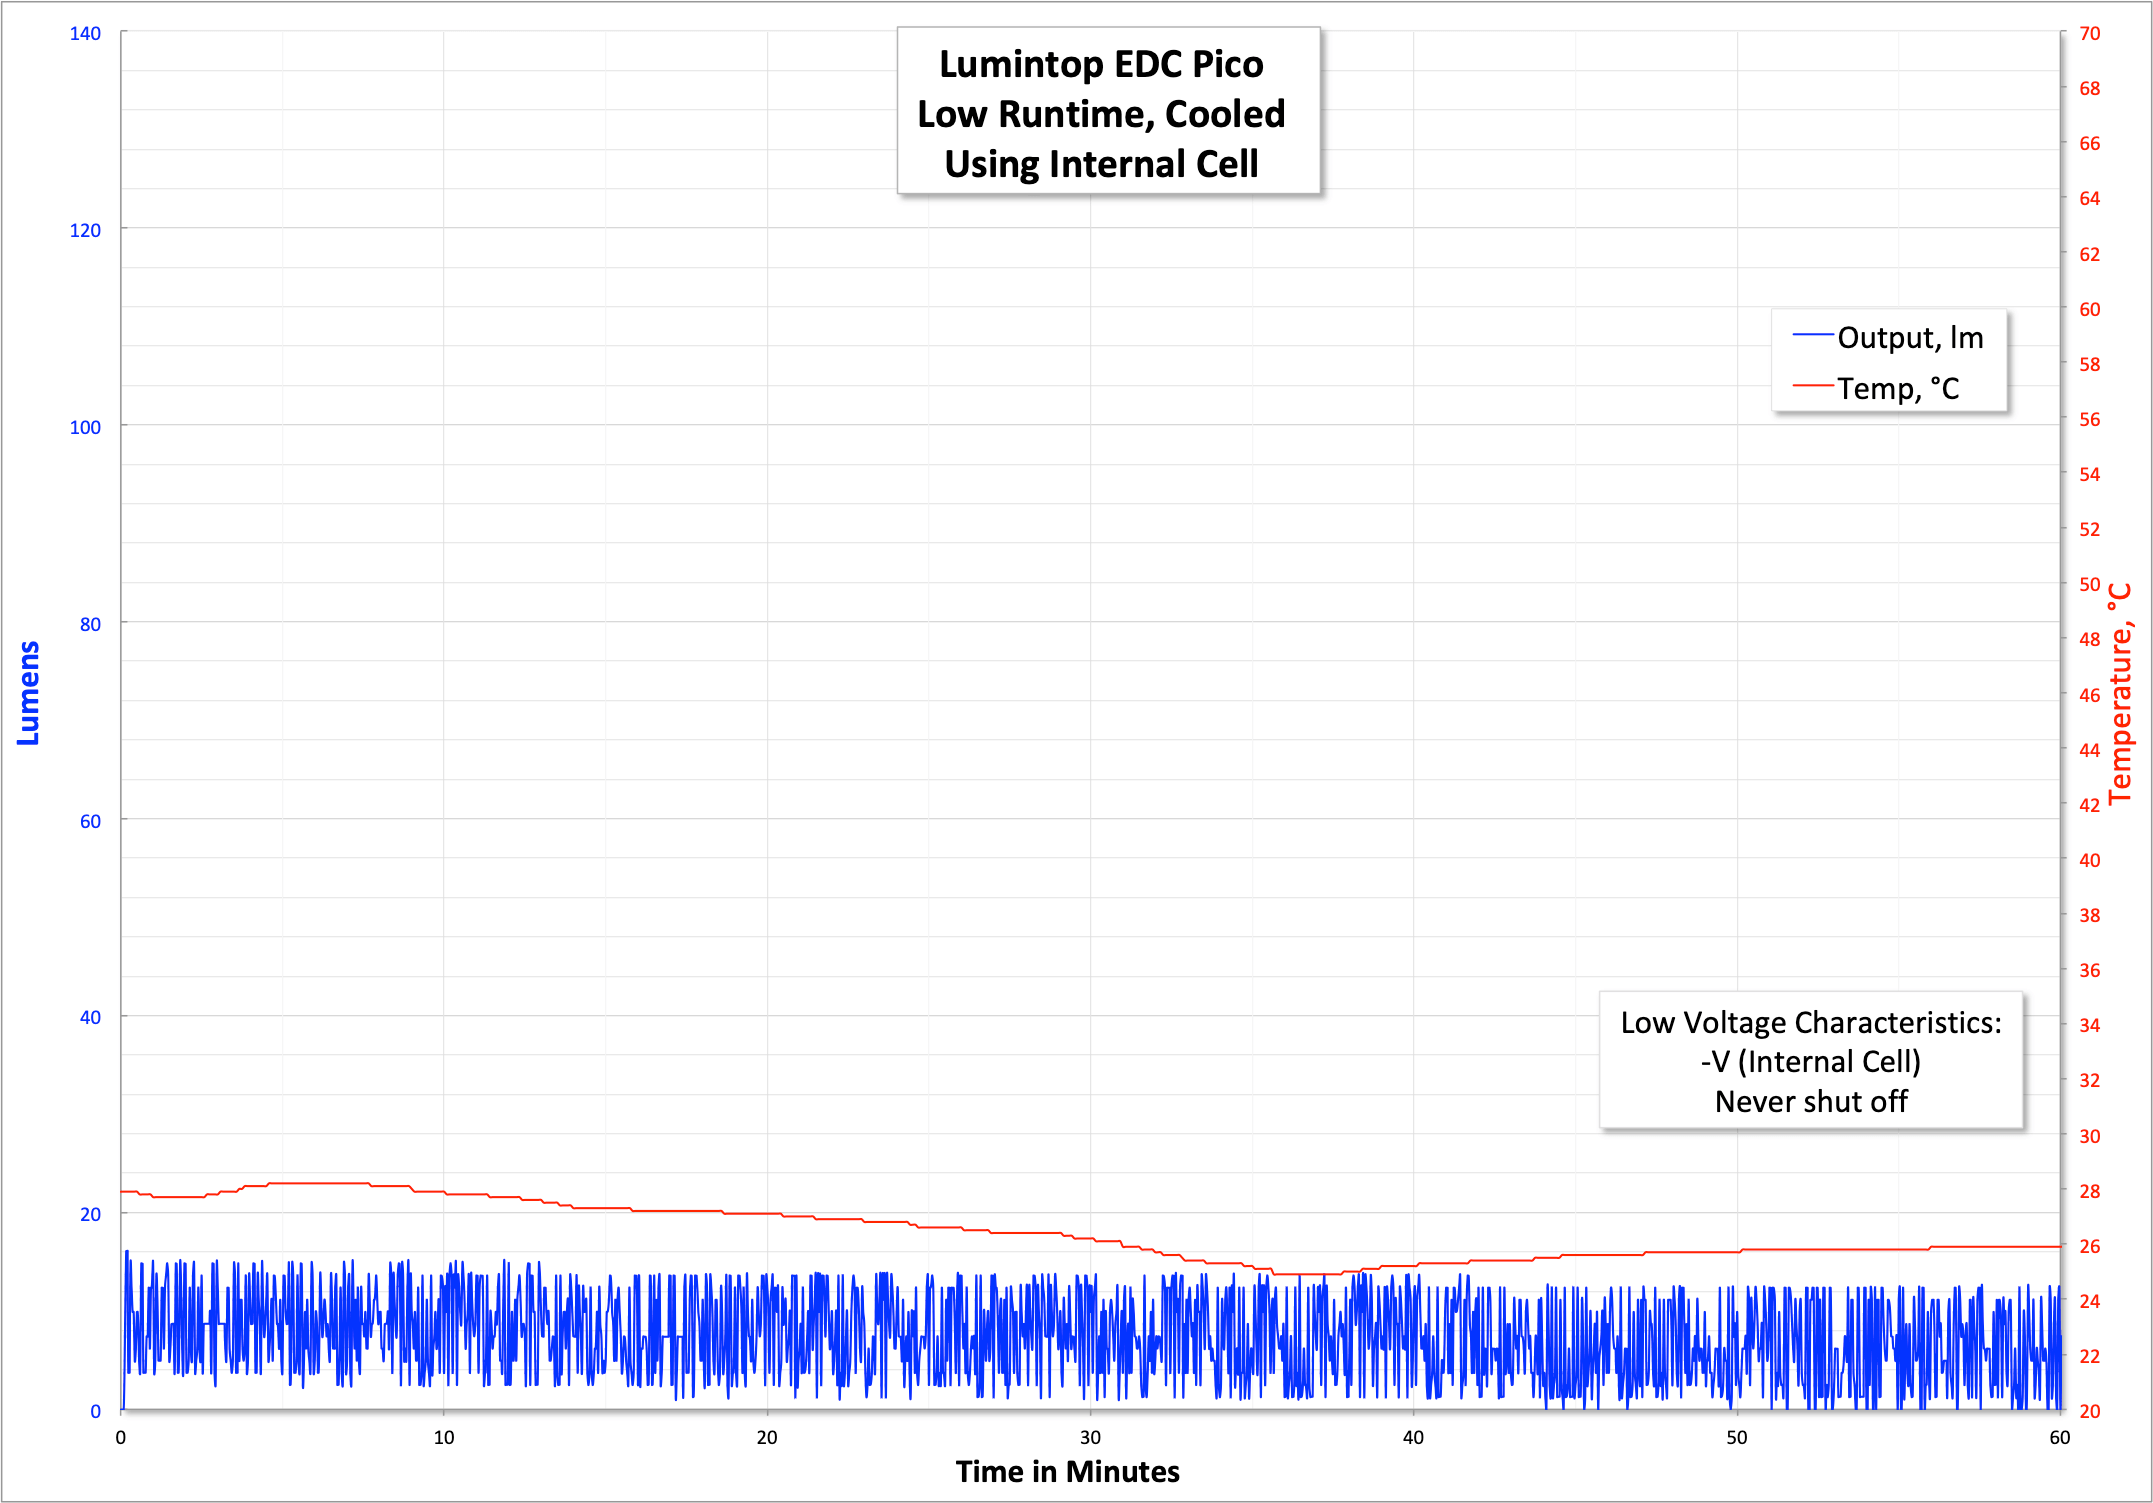Click the red Temp legend line swatch
The image size is (2153, 1503).
[x=1812, y=386]
